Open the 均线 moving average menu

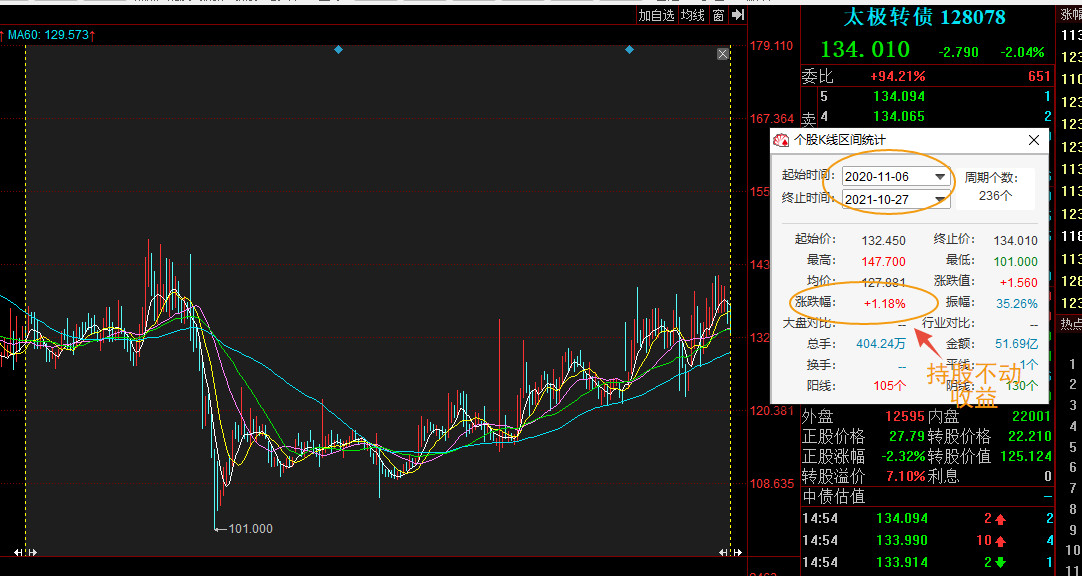692,15
